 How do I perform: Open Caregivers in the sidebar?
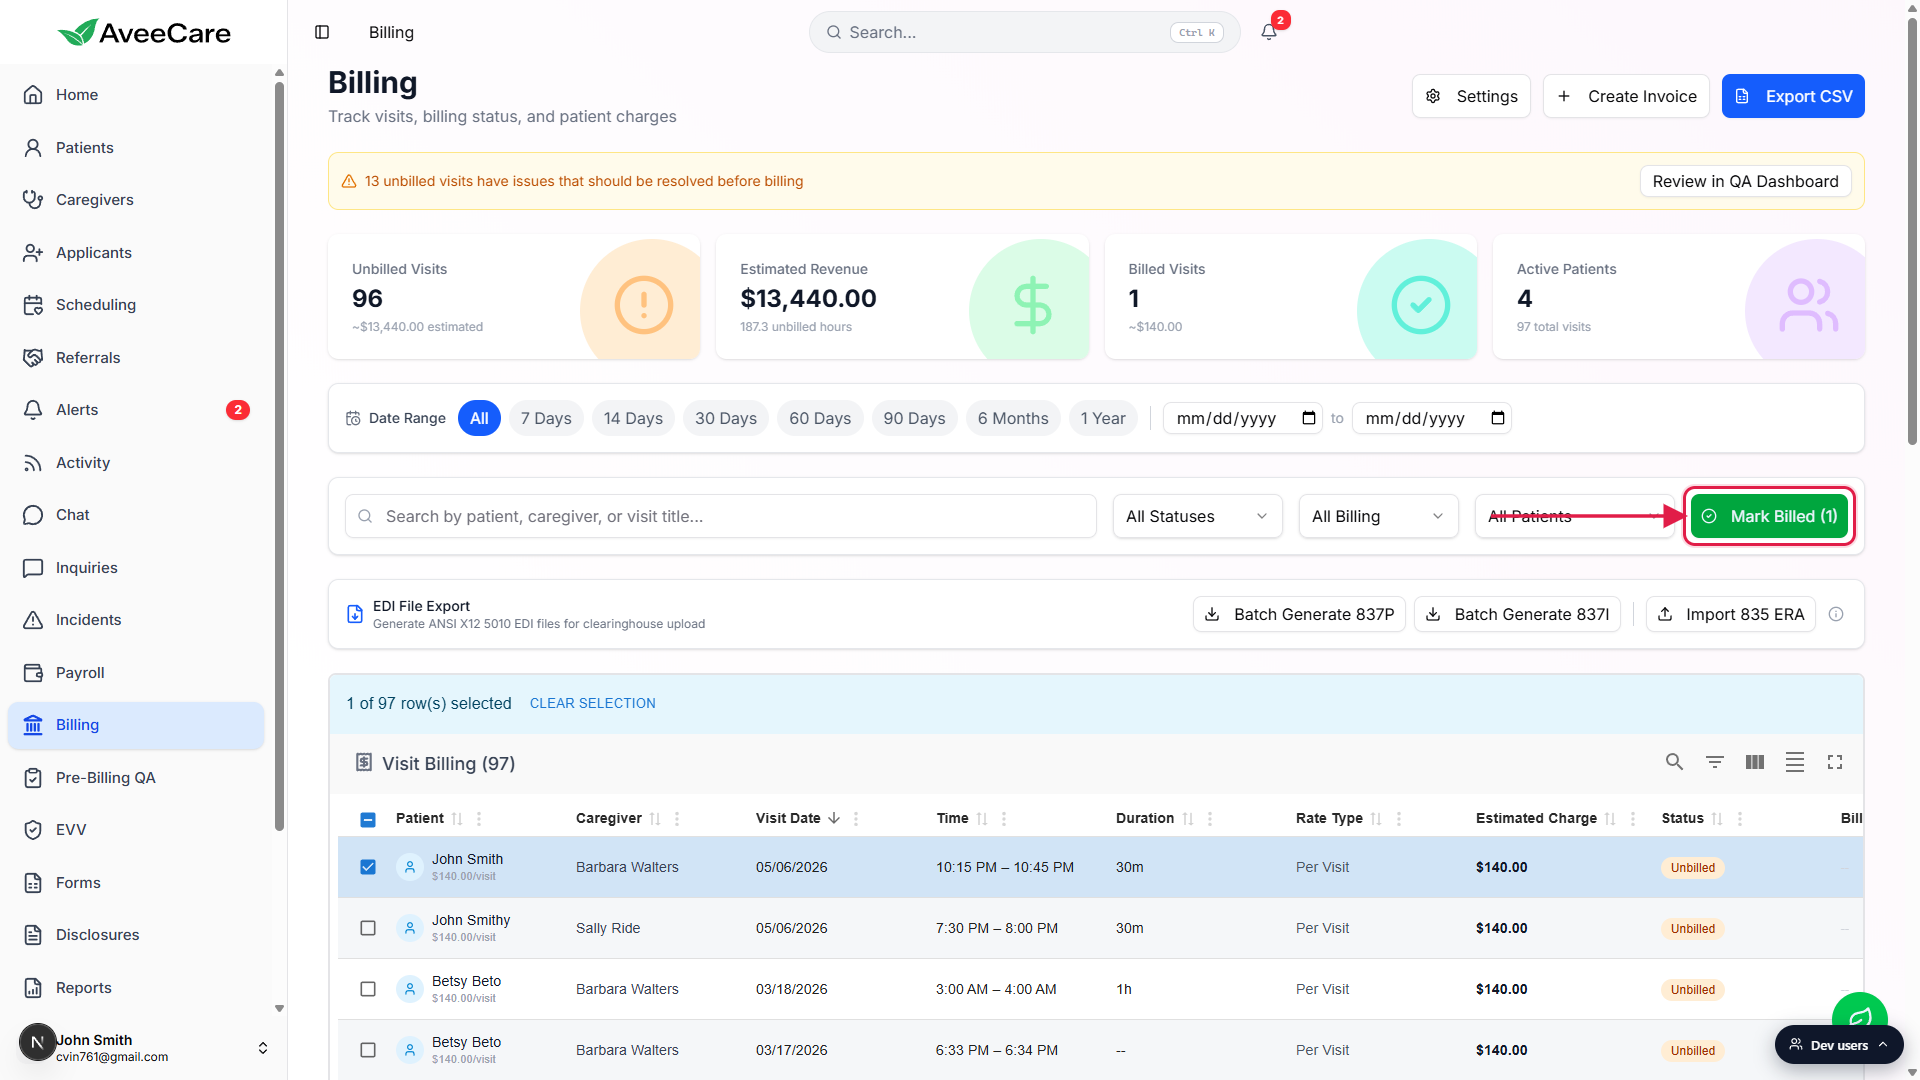136,200
